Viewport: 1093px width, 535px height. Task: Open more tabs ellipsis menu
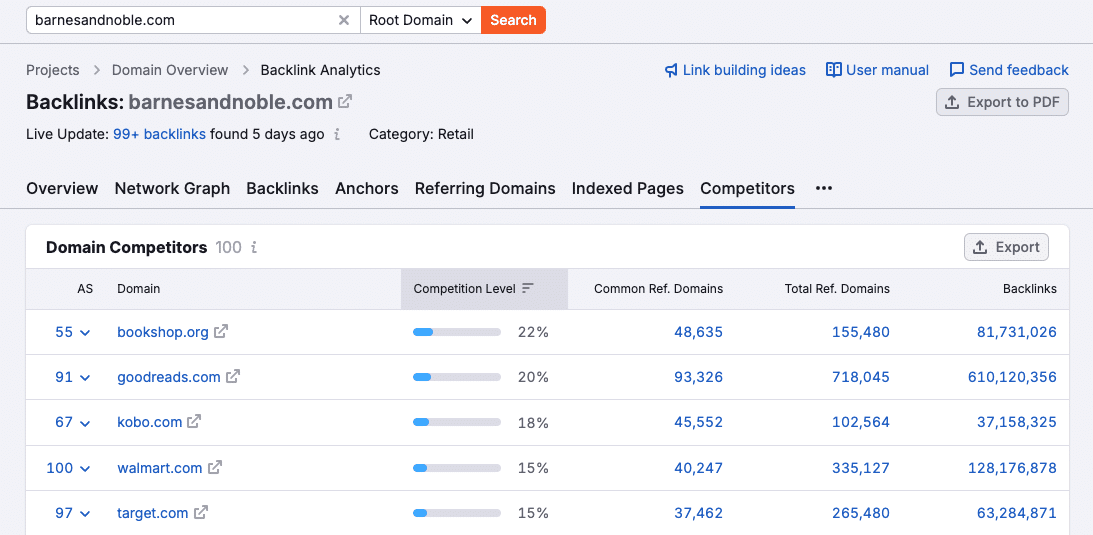(824, 188)
